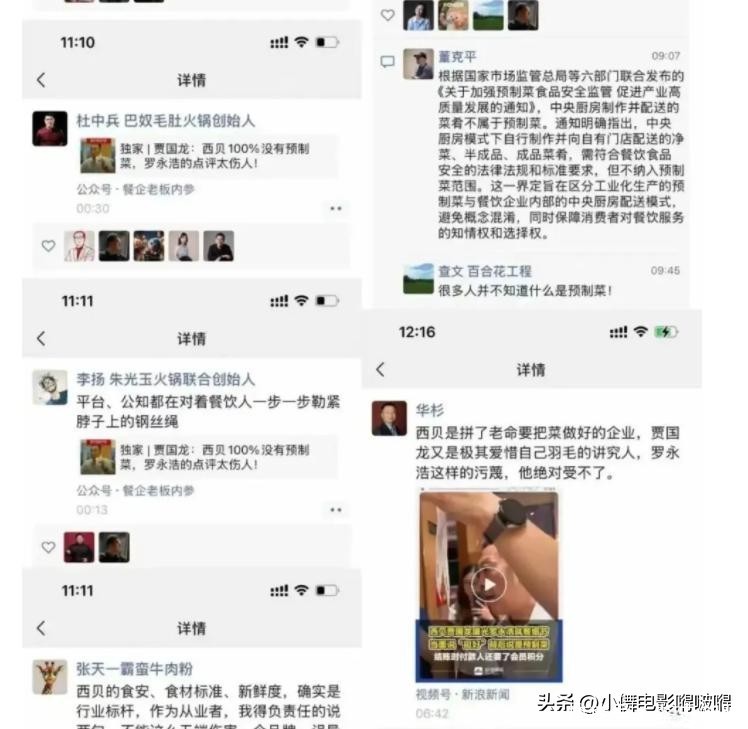Open 杜中兵 巴奴毛肚火锅创始人 profile name
Screen dimensions: 748x729
point(166,121)
